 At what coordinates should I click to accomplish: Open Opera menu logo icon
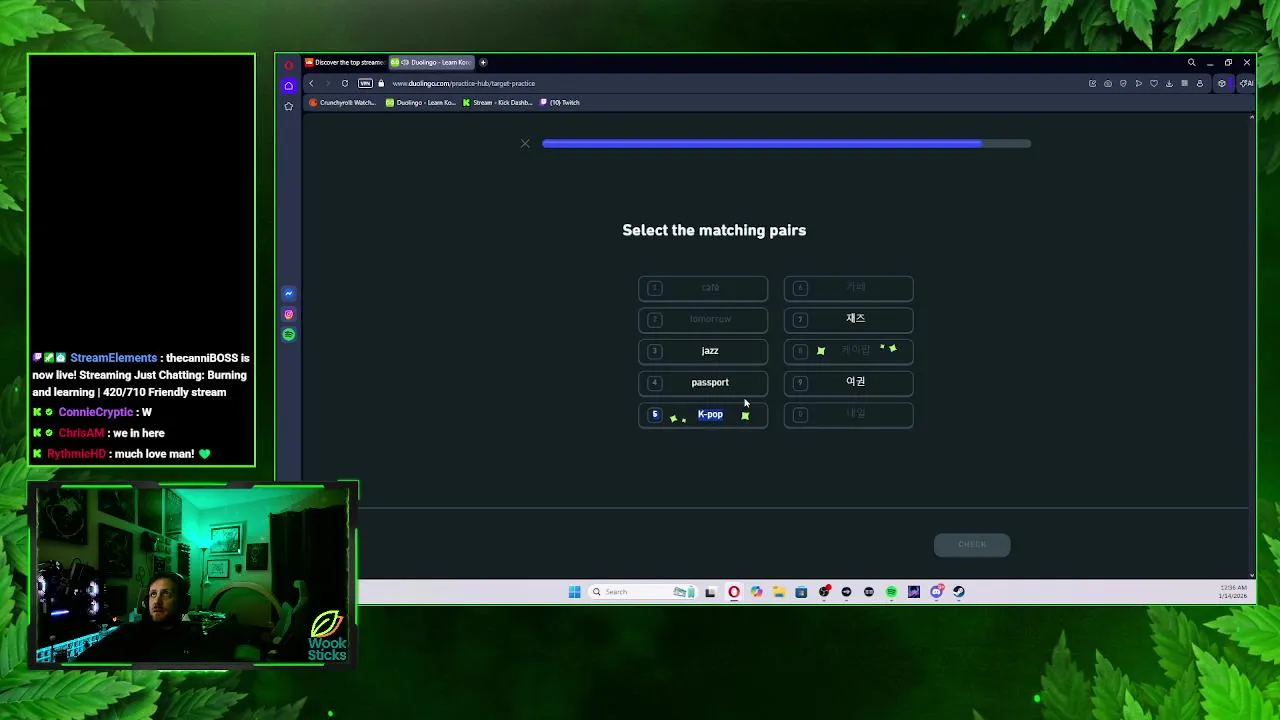(289, 66)
